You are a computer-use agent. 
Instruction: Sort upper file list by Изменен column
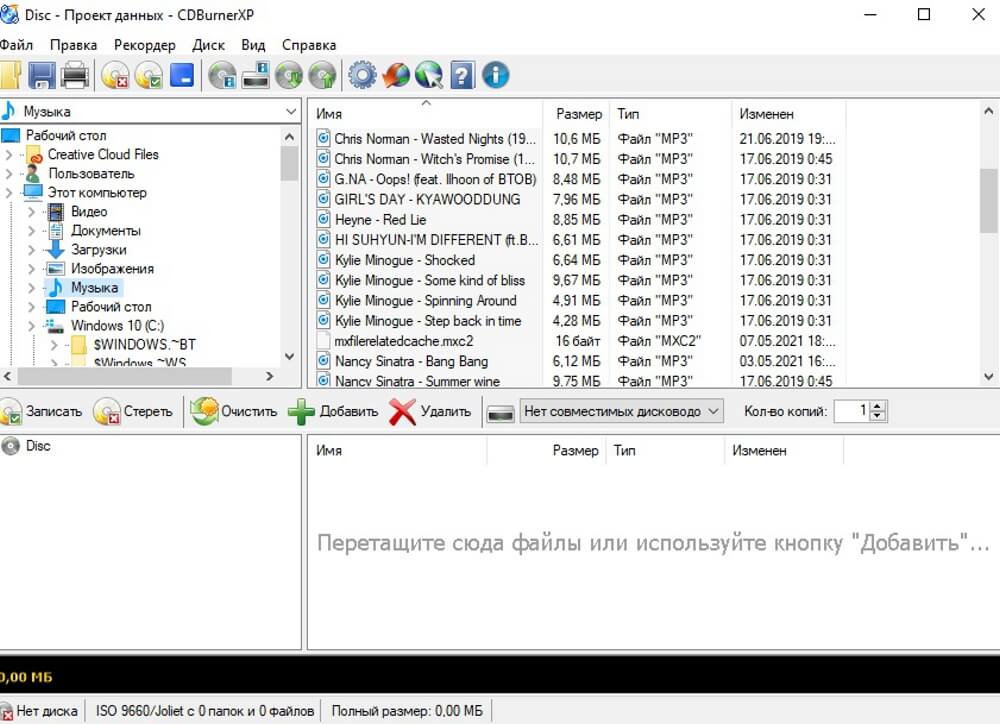[788, 114]
